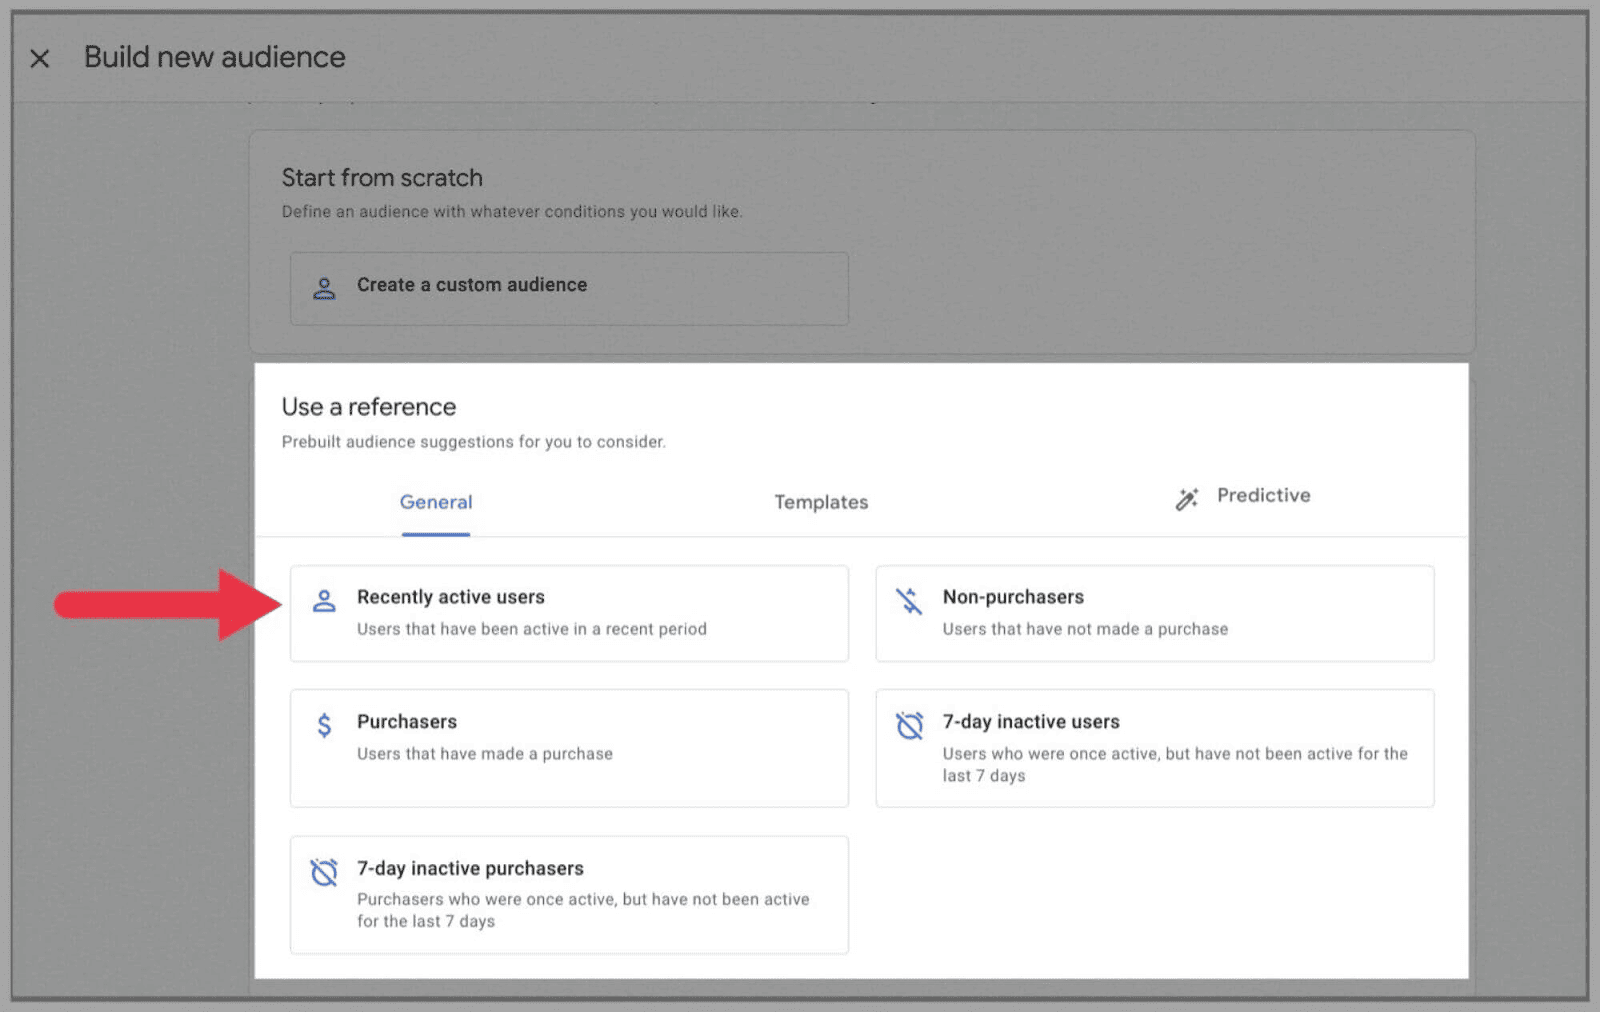Viewport: 1600px width, 1012px height.
Task: Choose the Non-purchasers prebuilt audience
Action: click(x=1154, y=613)
